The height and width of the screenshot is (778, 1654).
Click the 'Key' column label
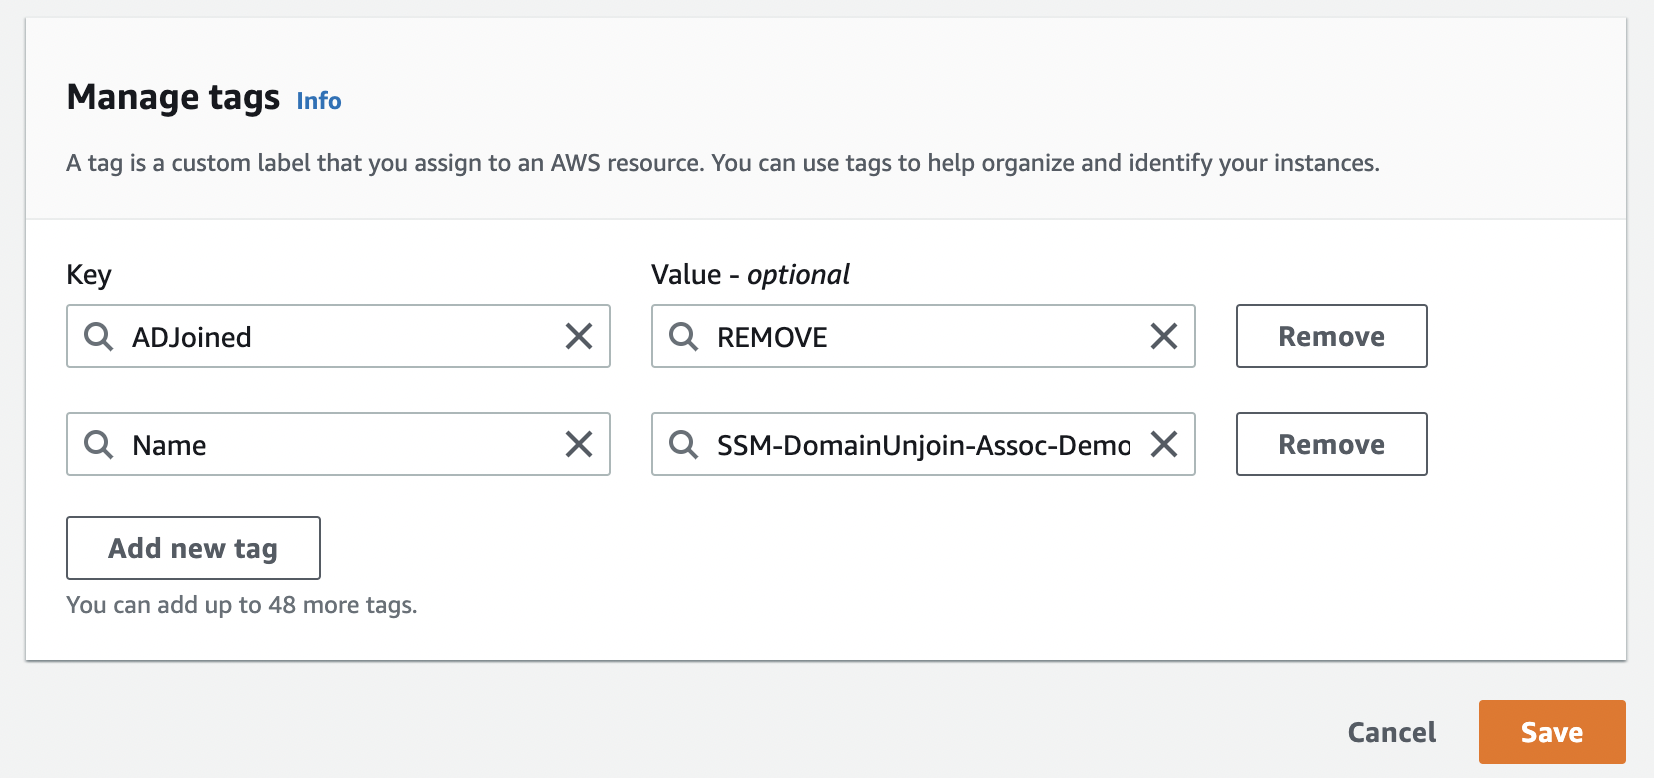point(89,275)
